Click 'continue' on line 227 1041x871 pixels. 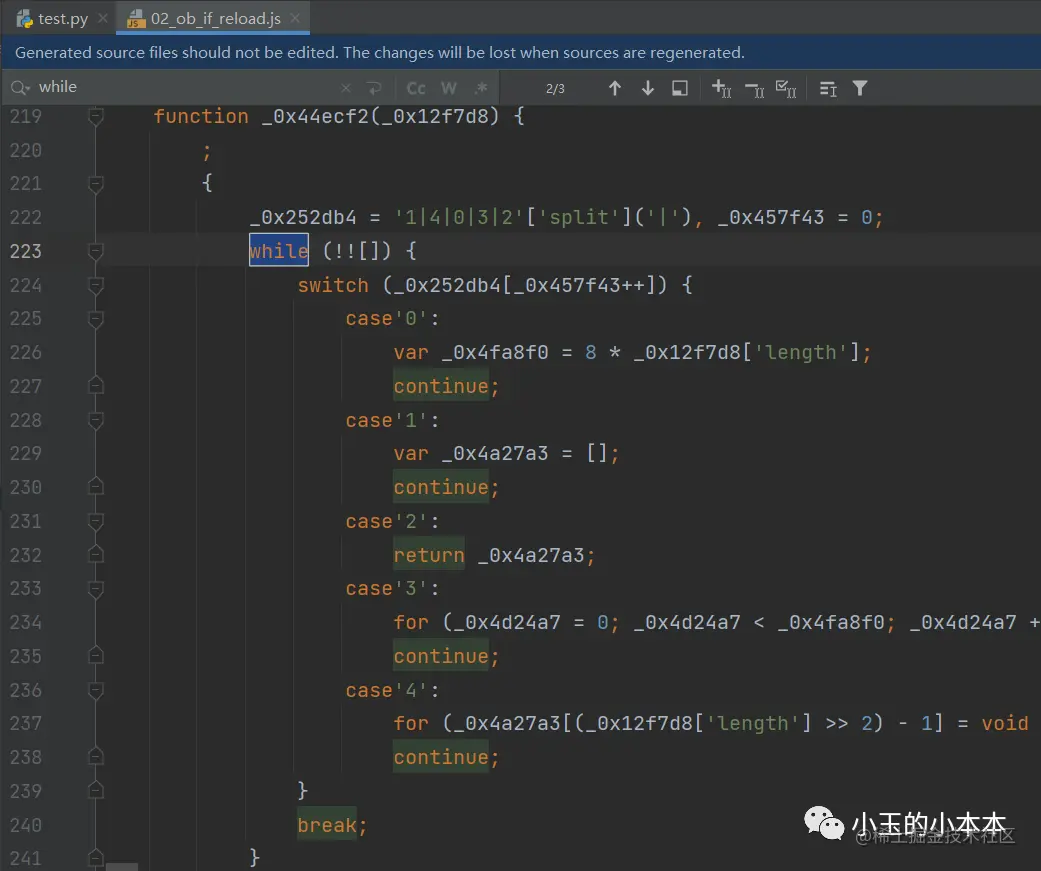tap(441, 386)
